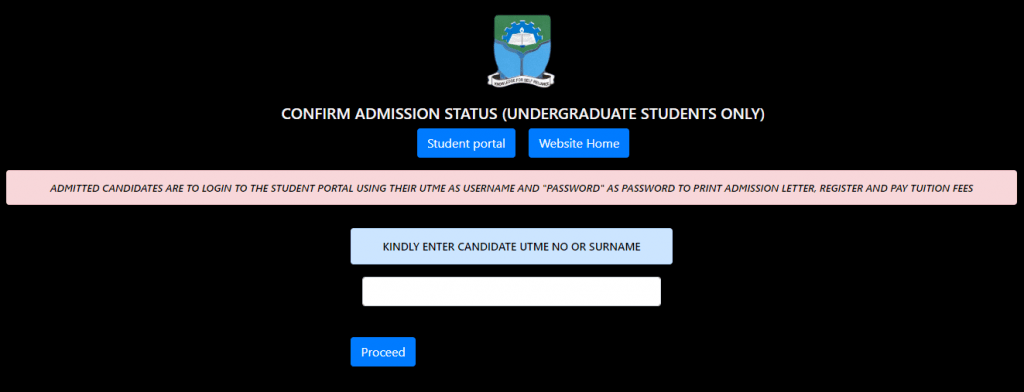Click the KINDLY ENTER CANDIDATE UTME label box
The image size is (1024, 392).
click(x=511, y=246)
